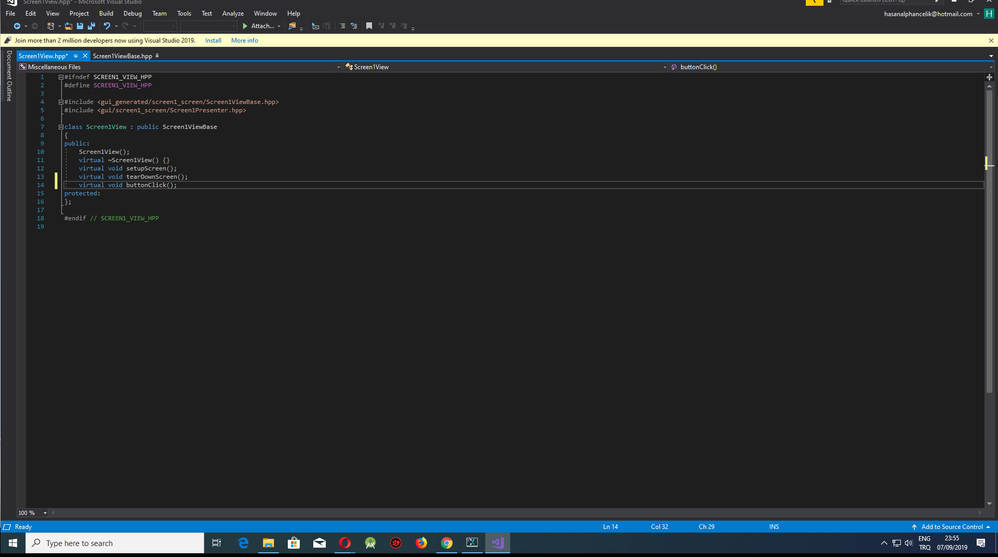Click the Decrease indent toolbar icon
This screenshot has height=557, width=998.
tap(342, 26)
